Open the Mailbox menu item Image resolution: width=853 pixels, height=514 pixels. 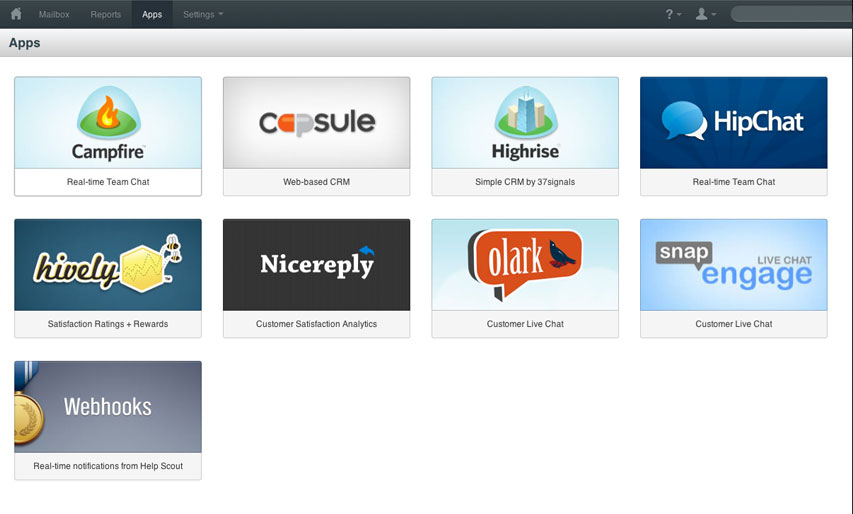pyautogui.click(x=54, y=14)
